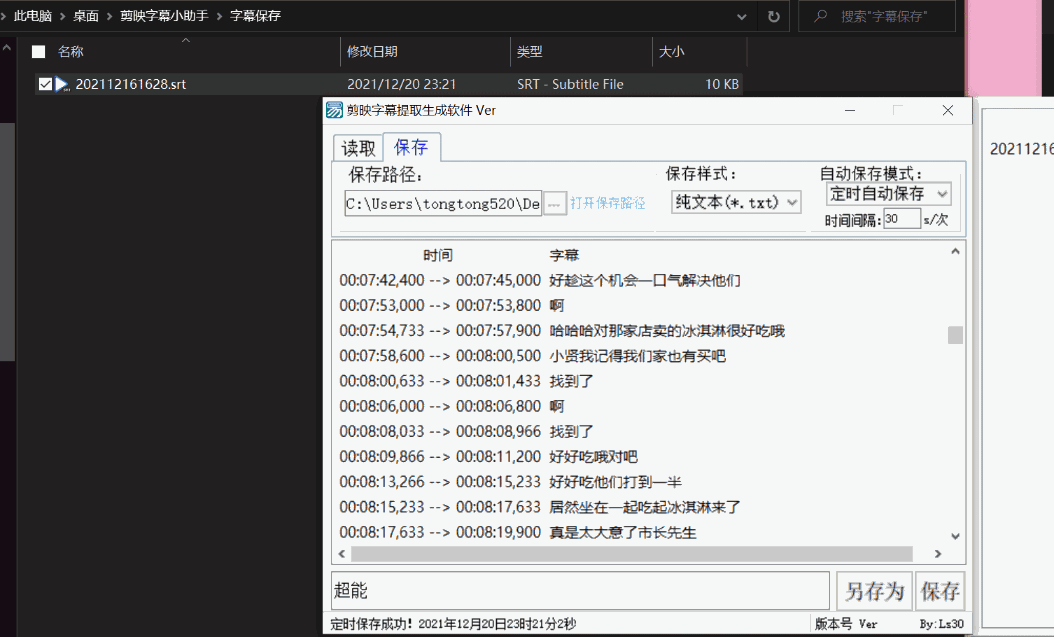1054x637 pixels.
Task: Click the vertical scrollbar thumb in subtitle list
Action: (955, 335)
